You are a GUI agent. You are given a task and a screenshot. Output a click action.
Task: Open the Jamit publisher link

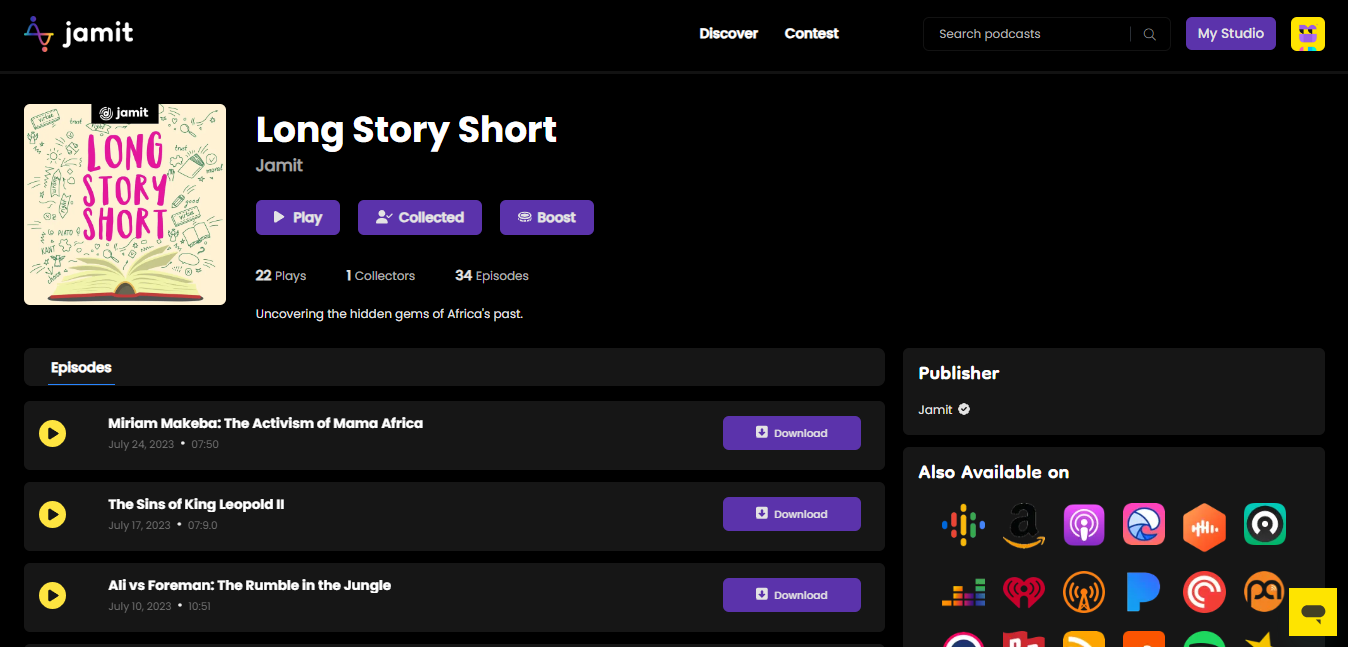935,409
